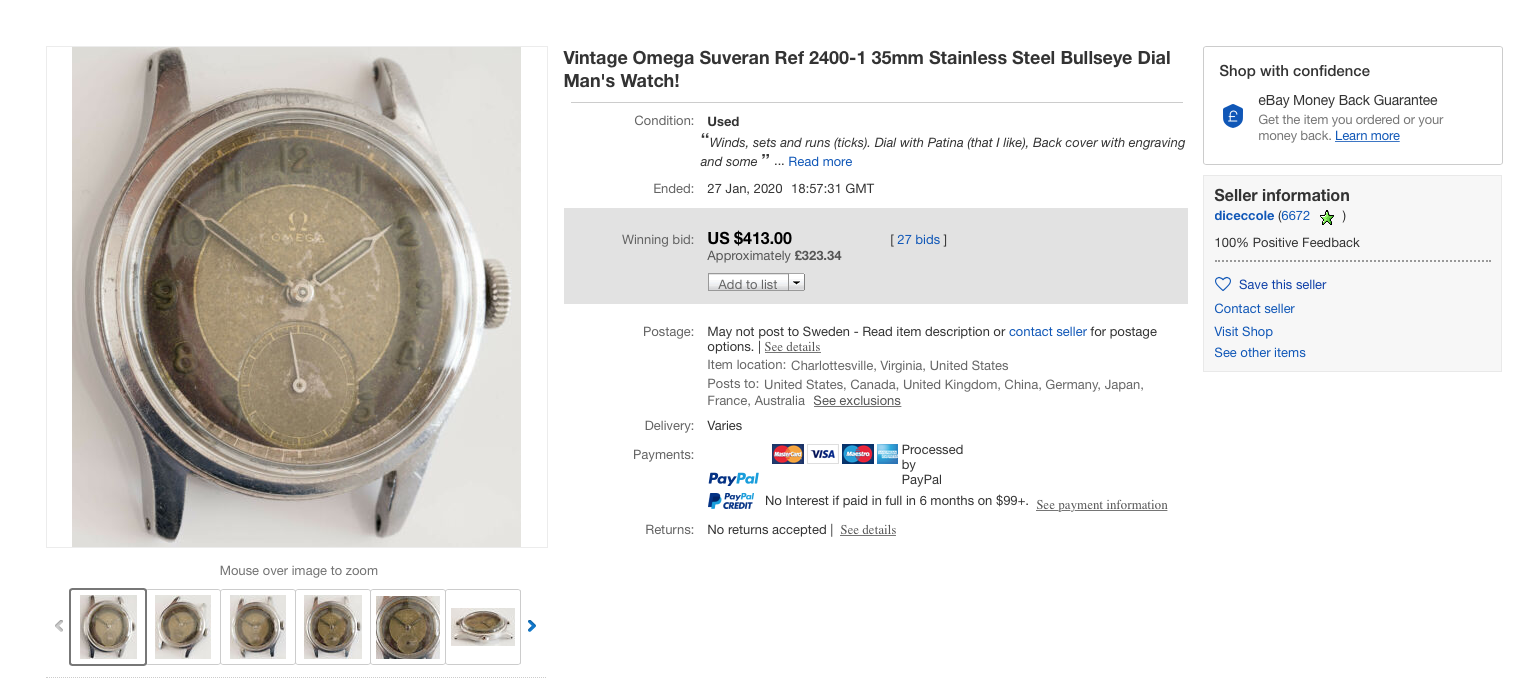Viewport: 1533px width, 682px height.
Task: Click the eBay Money Back Guarantee shield icon
Action: 1233,116
